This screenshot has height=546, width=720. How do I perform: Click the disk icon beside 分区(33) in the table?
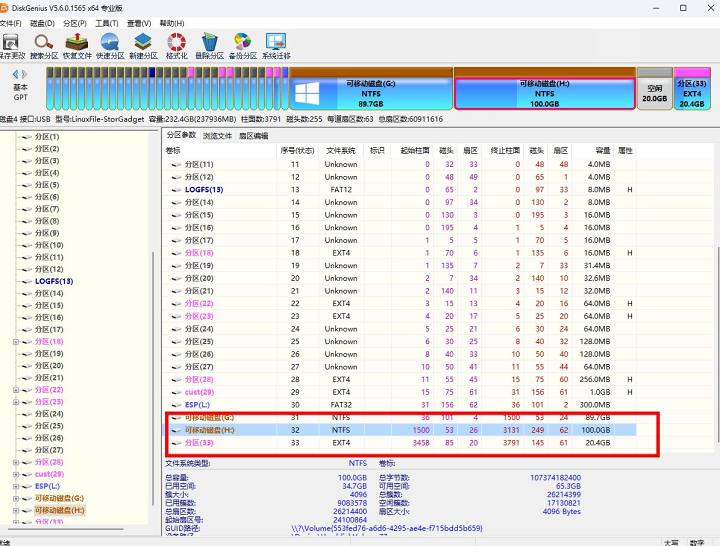(176, 443)
